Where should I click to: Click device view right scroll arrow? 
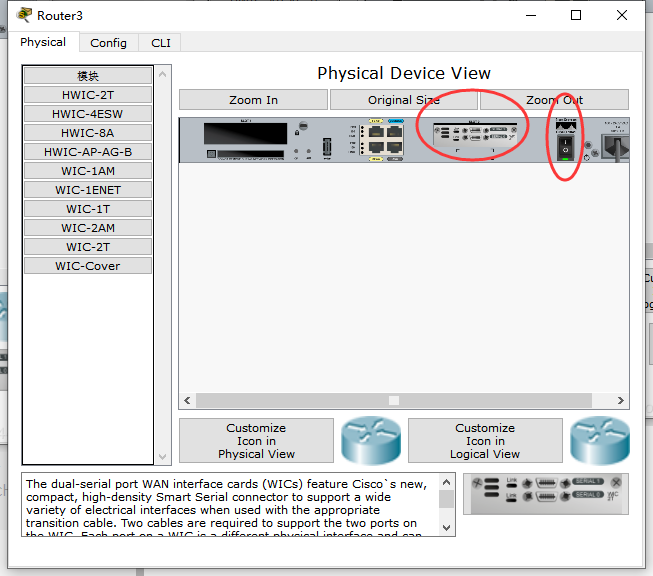click(621, 400)
